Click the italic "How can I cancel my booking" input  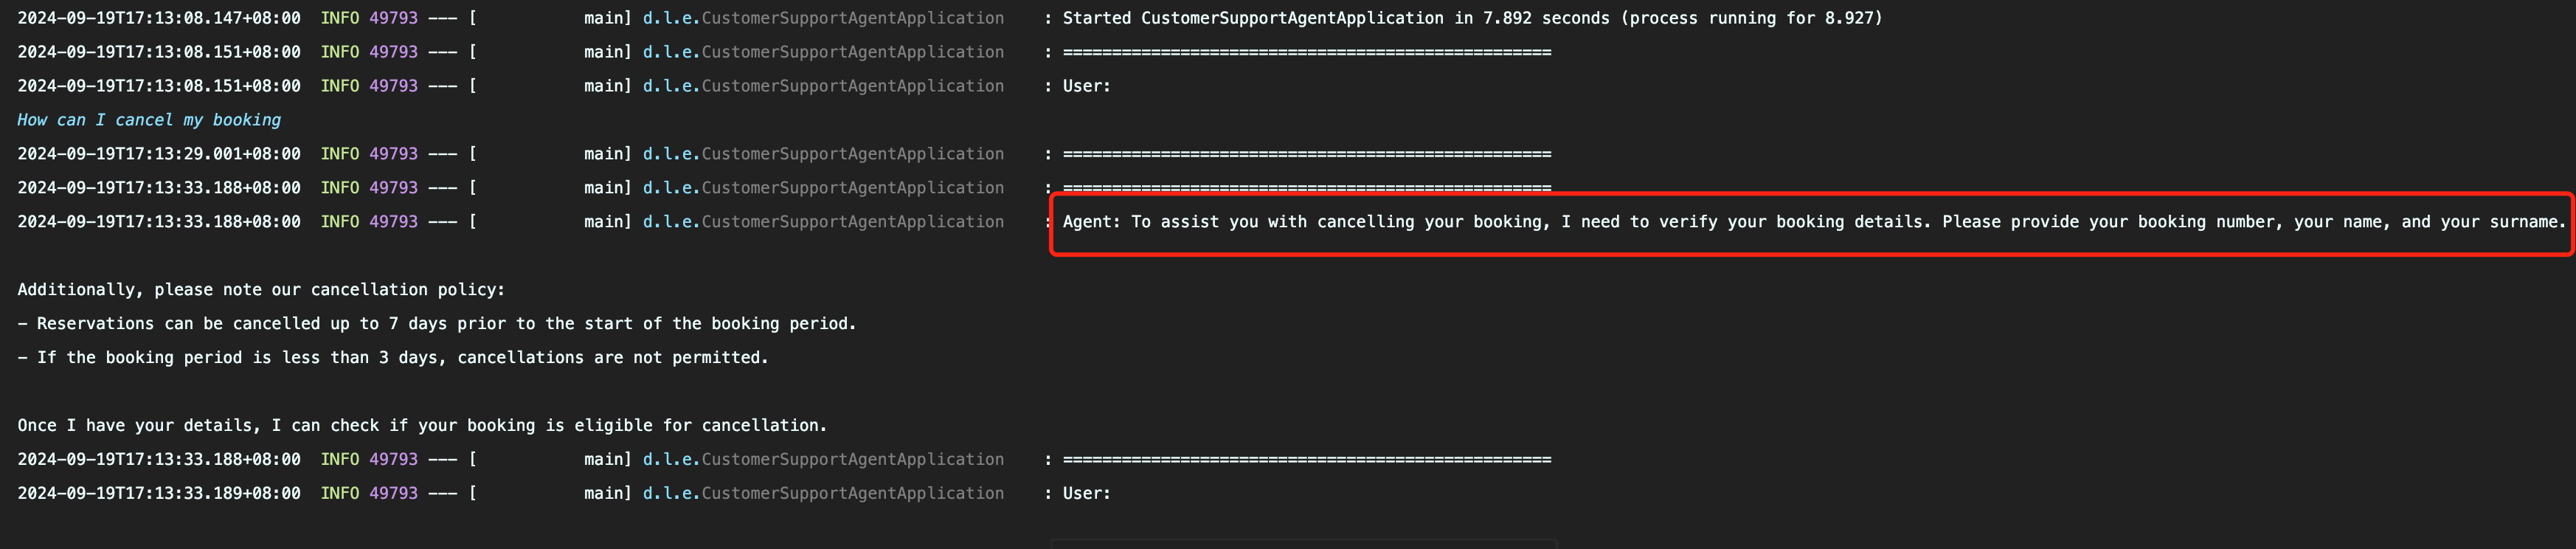click(x=149, y=120)
